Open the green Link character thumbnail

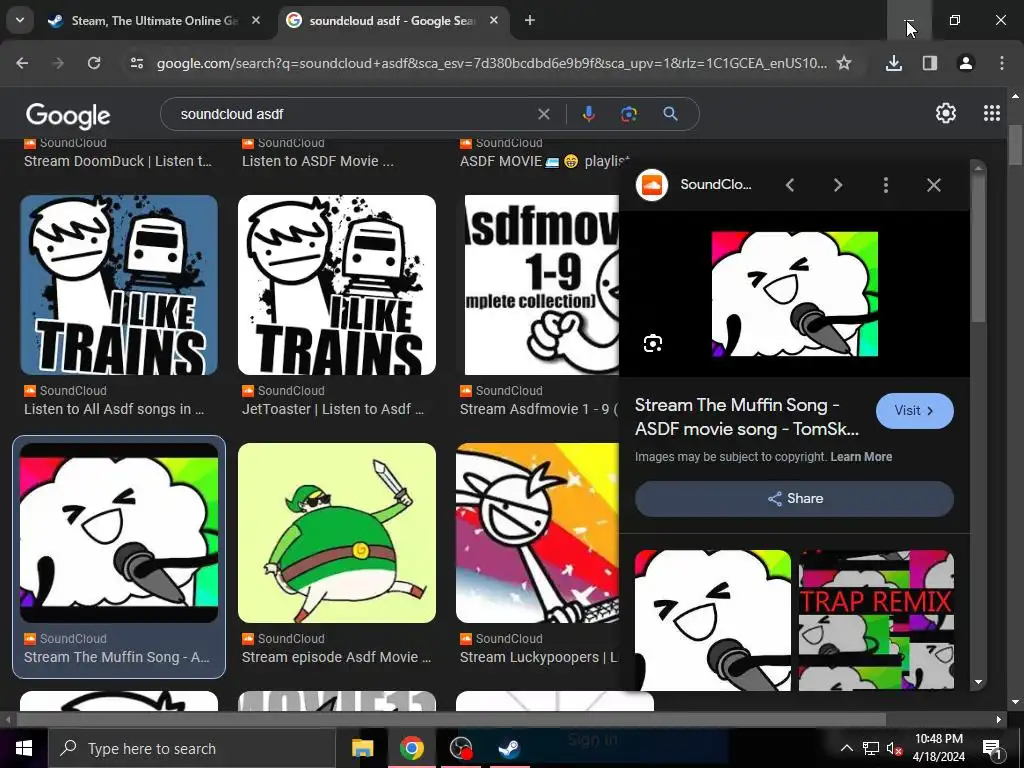click(x=337, y=533)
